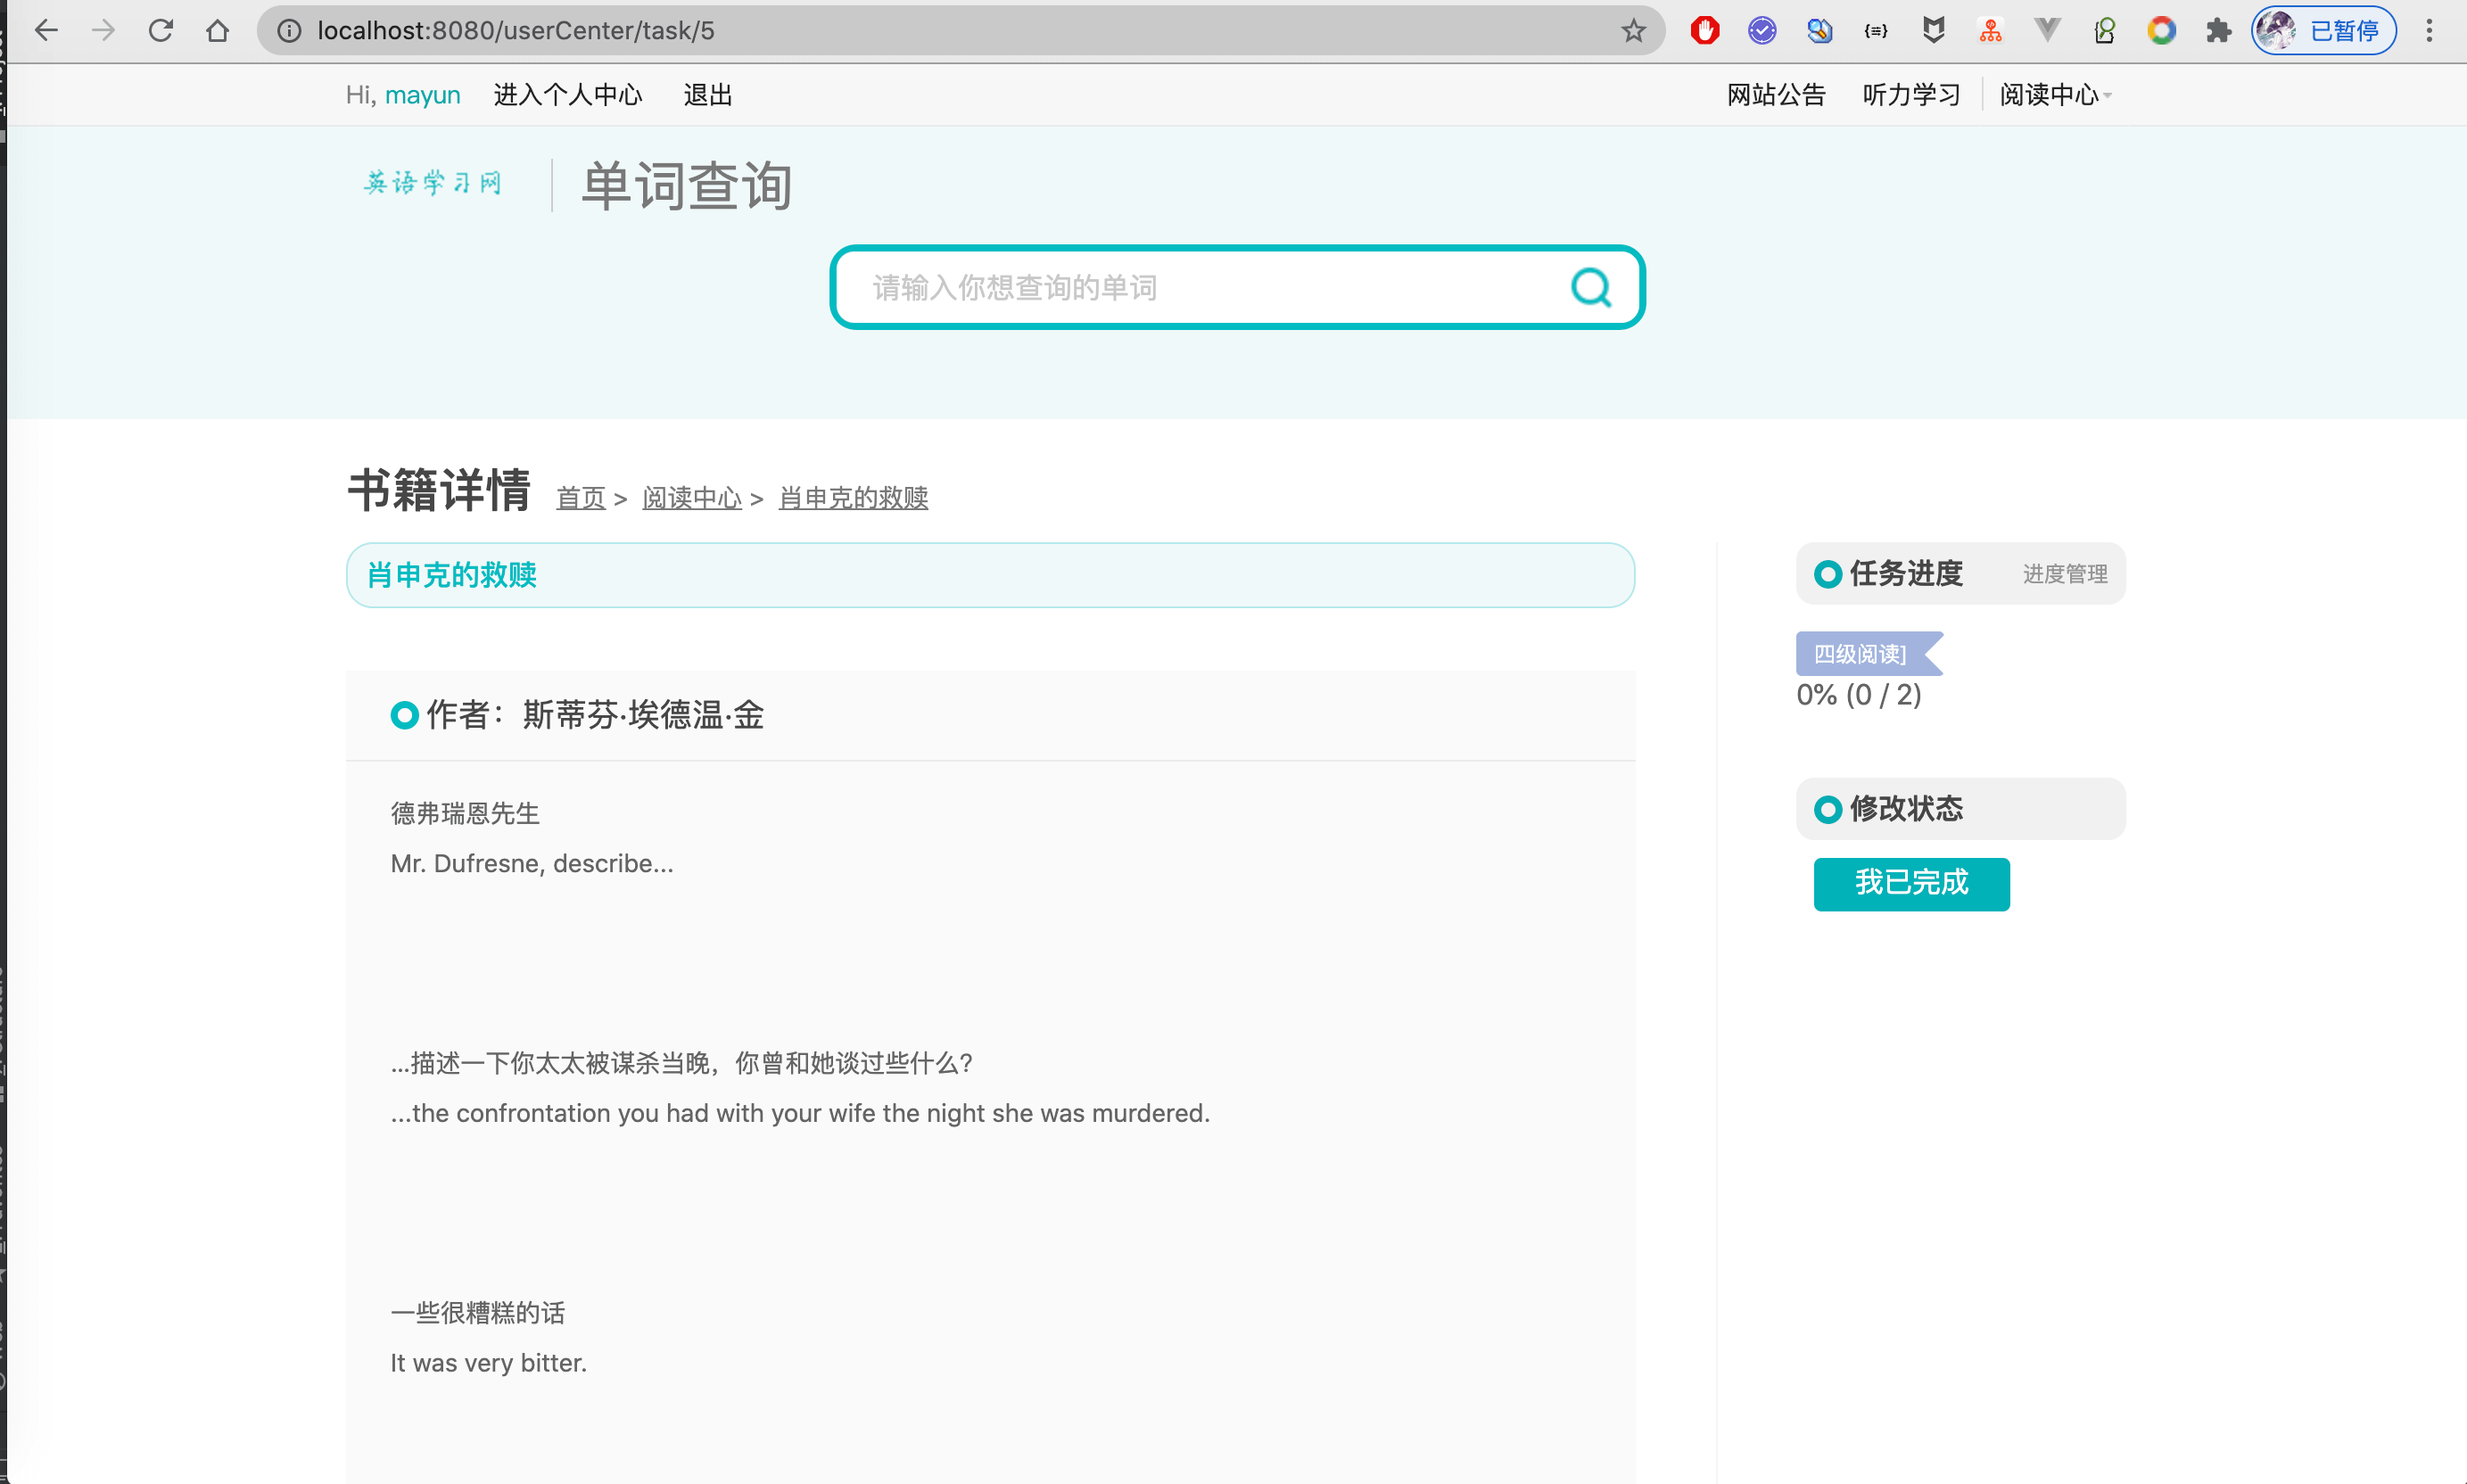2467x1484 pixels.
Task: Click the word search magnifier icon
Action: pyautogui.click(x=1590, y=288)
